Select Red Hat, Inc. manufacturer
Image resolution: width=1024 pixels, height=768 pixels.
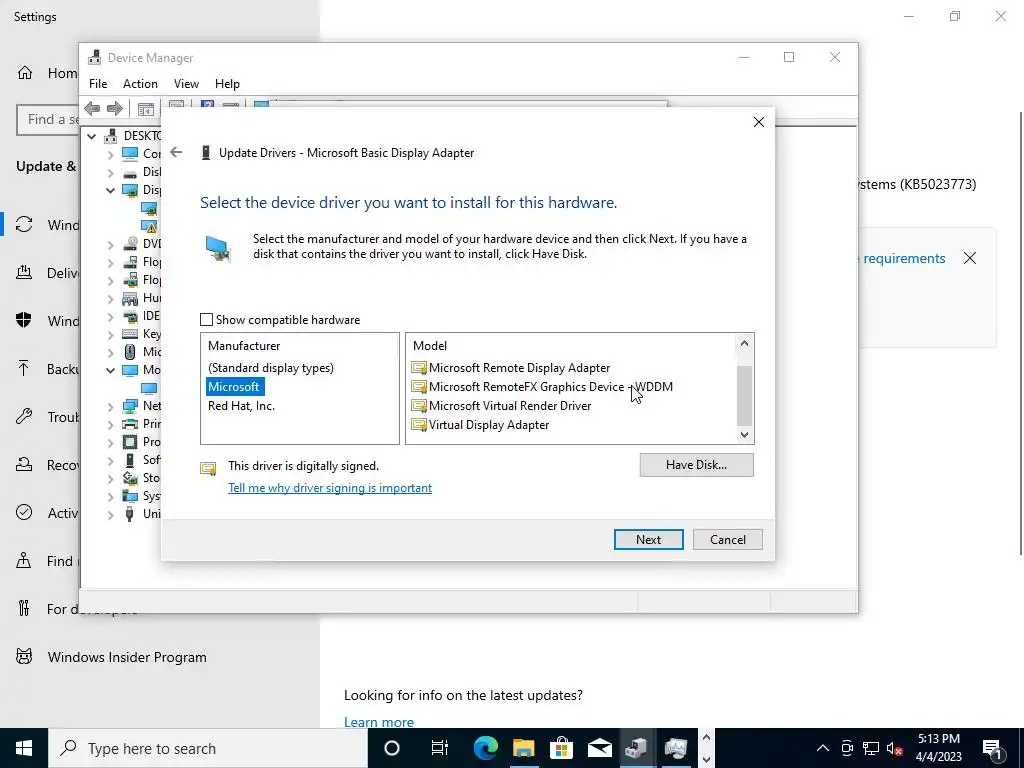pyautogui.click(x=241, y=406)
